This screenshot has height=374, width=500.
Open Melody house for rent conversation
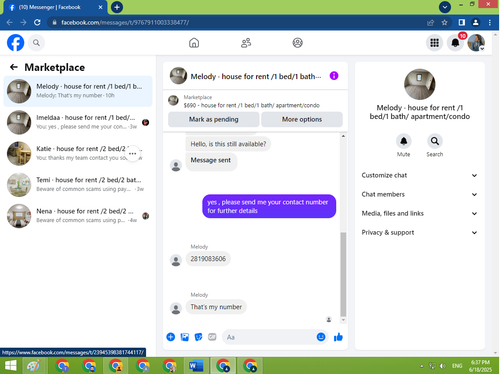point(78,91)
